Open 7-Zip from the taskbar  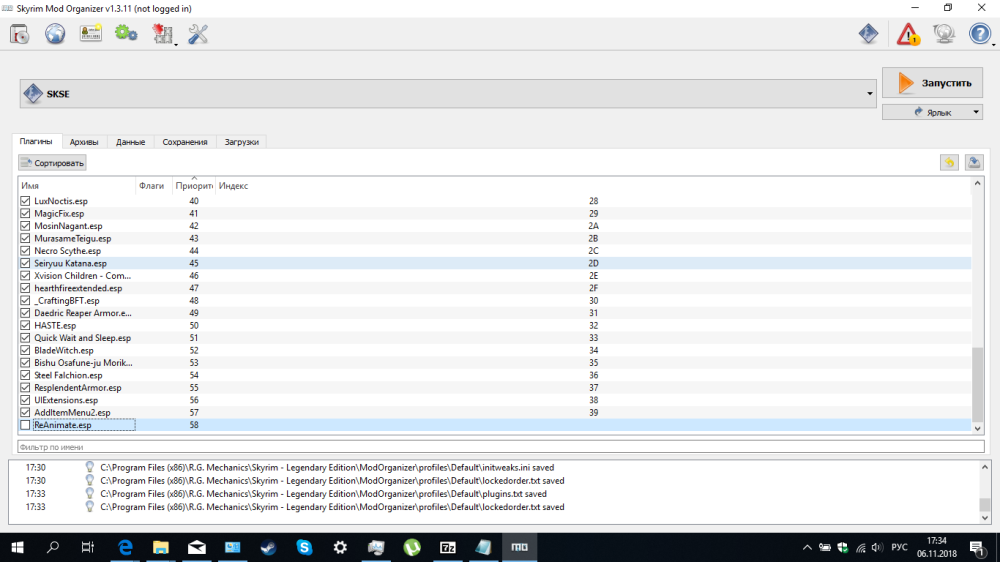tap(448, 547)
